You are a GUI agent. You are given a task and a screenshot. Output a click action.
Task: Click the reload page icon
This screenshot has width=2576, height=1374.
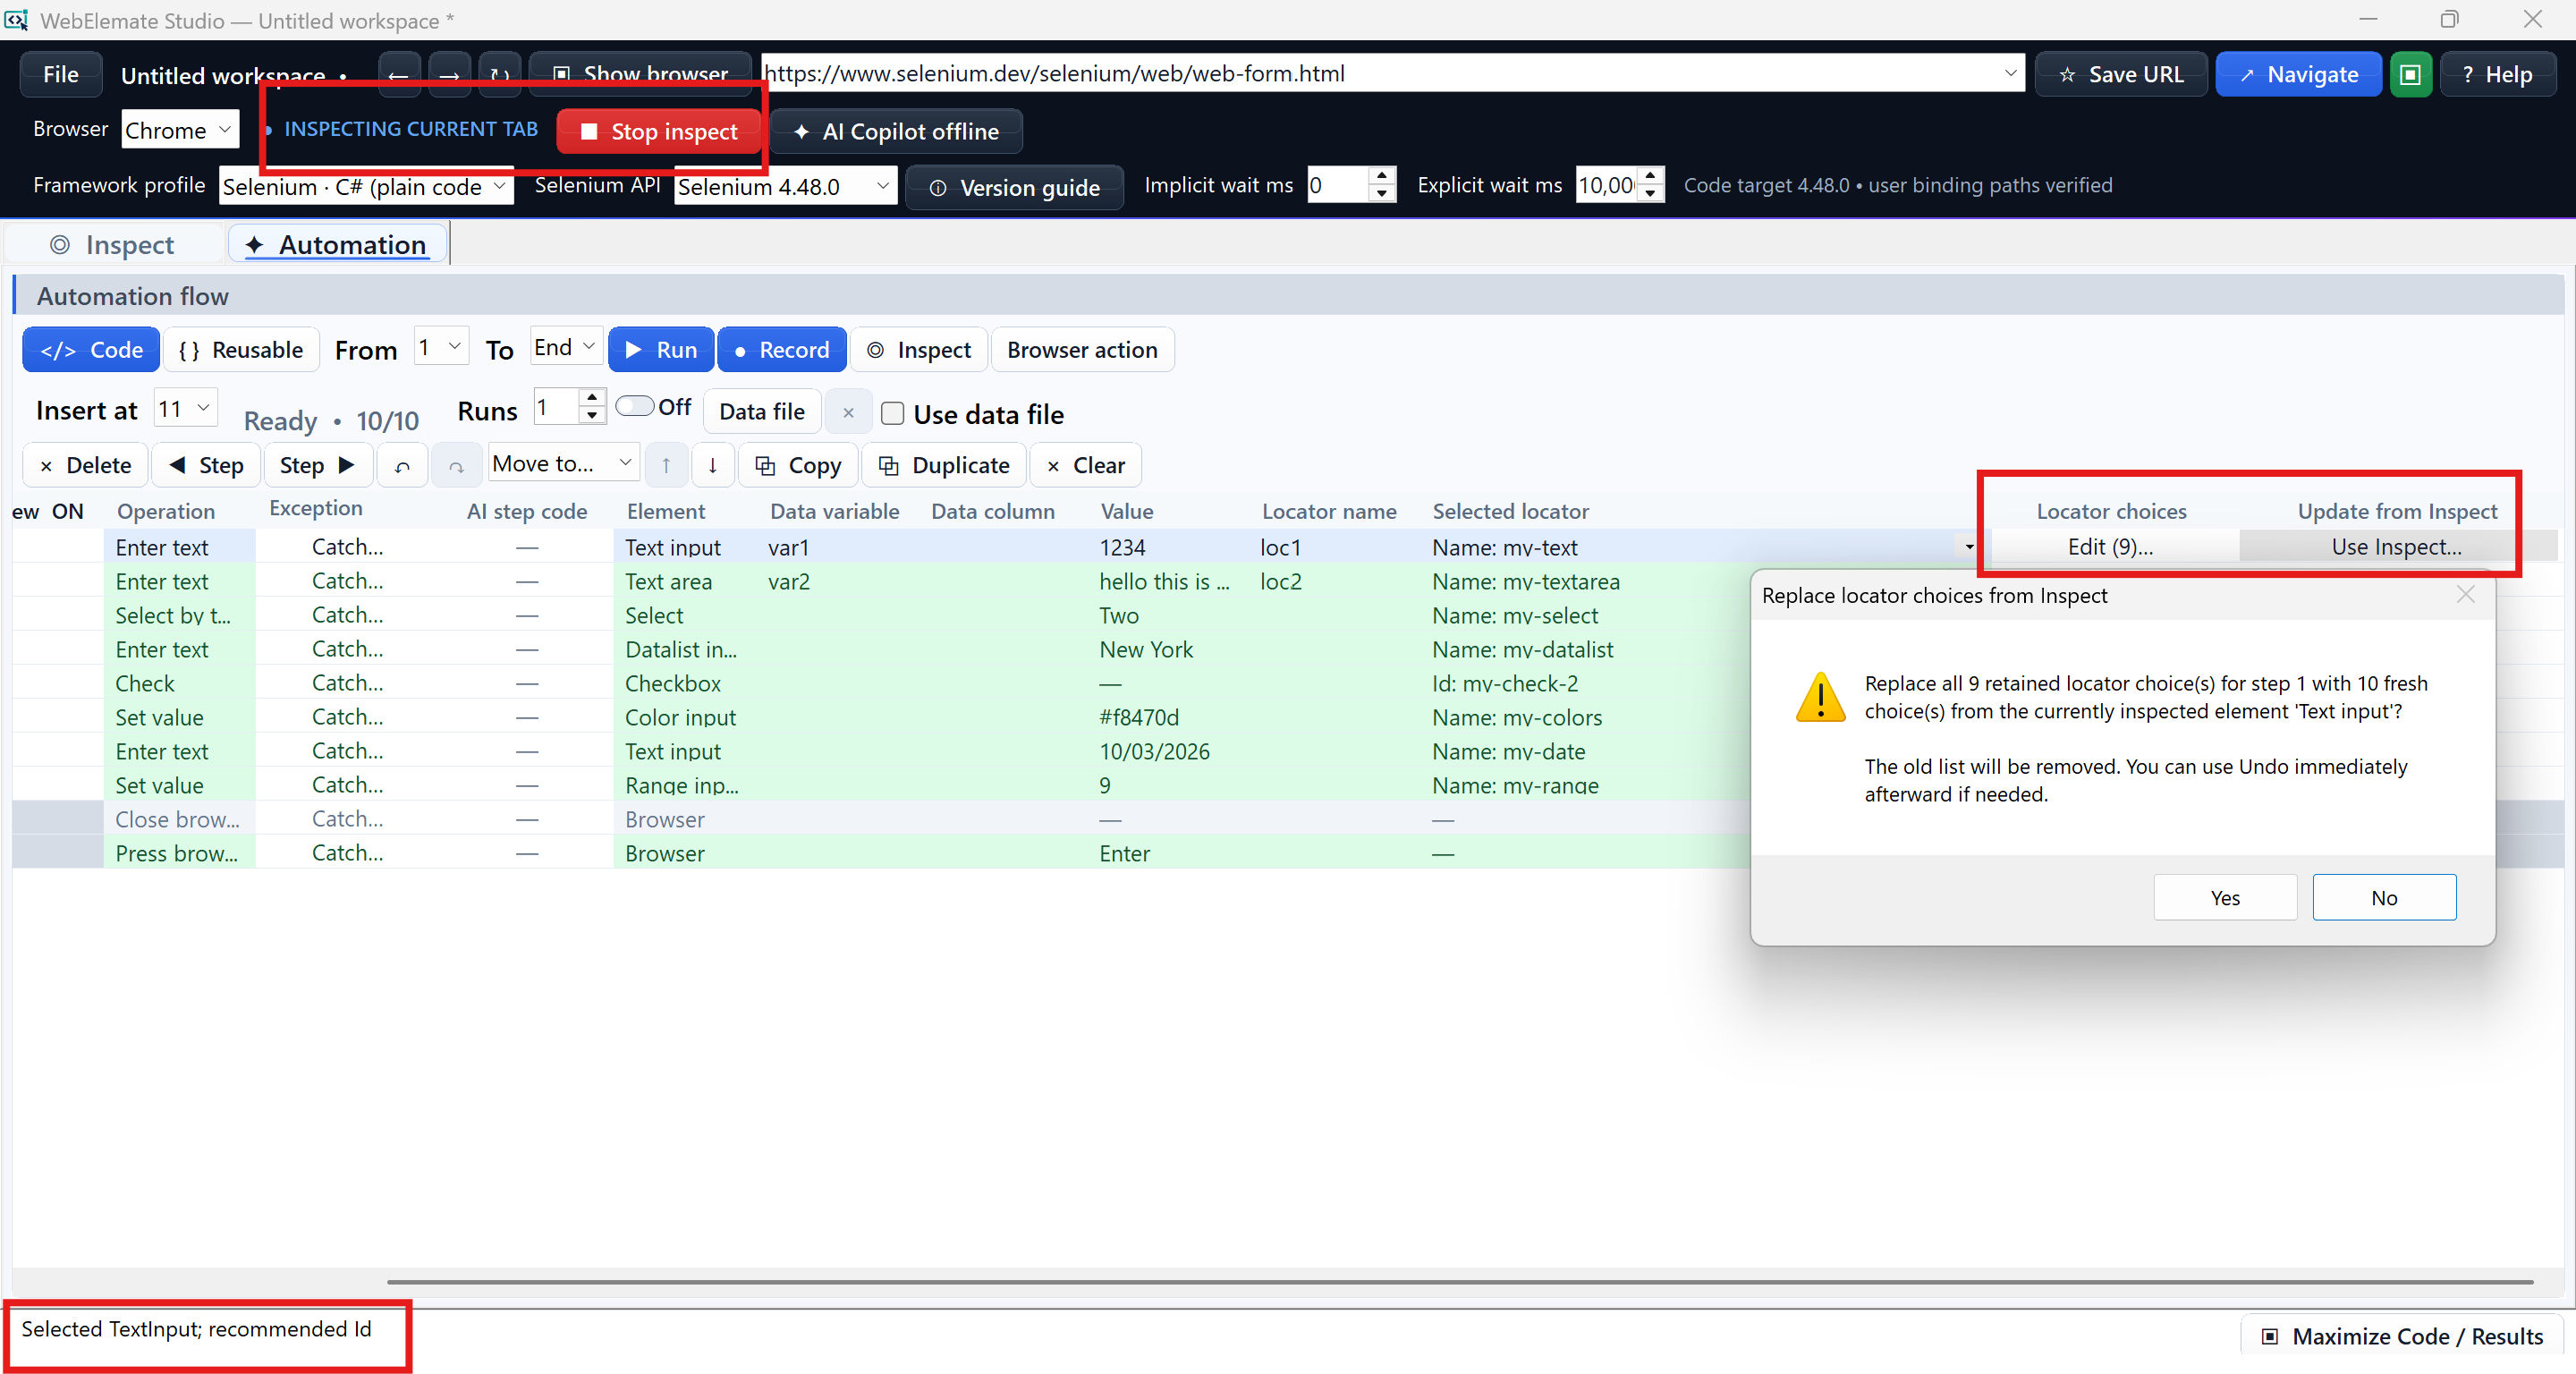click(499, 74)
